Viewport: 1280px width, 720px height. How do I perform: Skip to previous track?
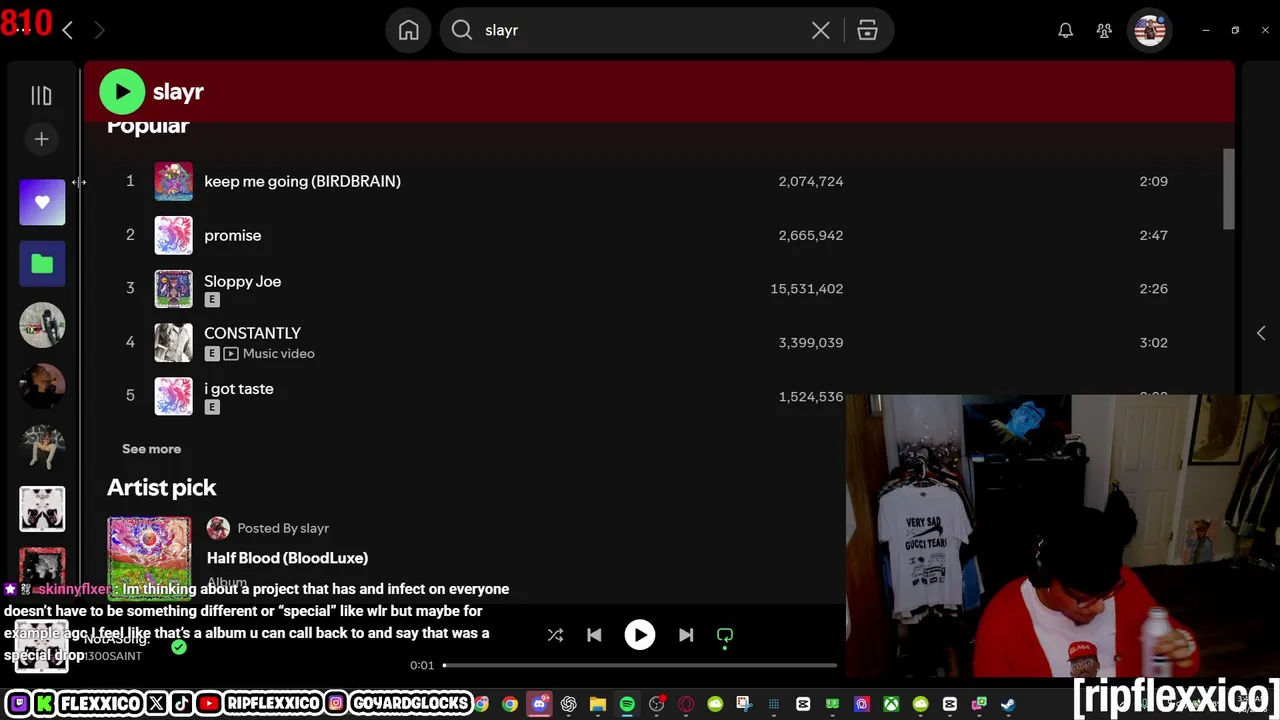(594, 635)
